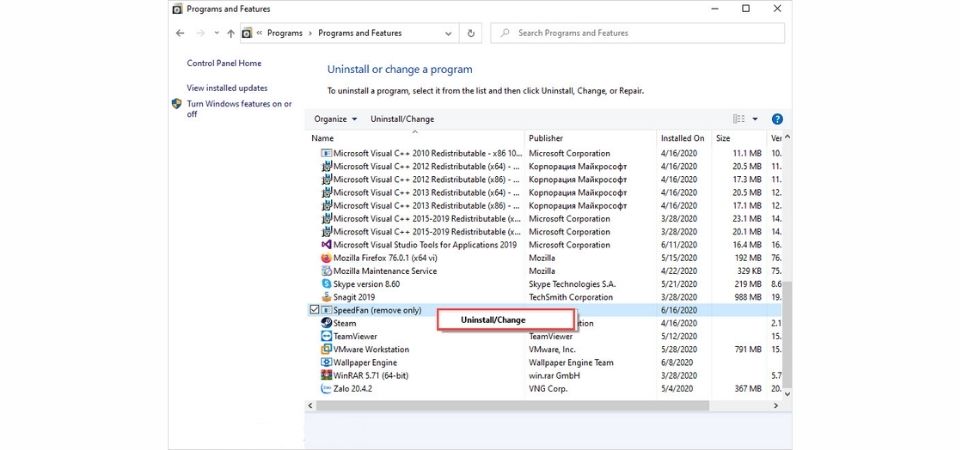Click the Programs and Features title bar icon

[x=177, y=9]
